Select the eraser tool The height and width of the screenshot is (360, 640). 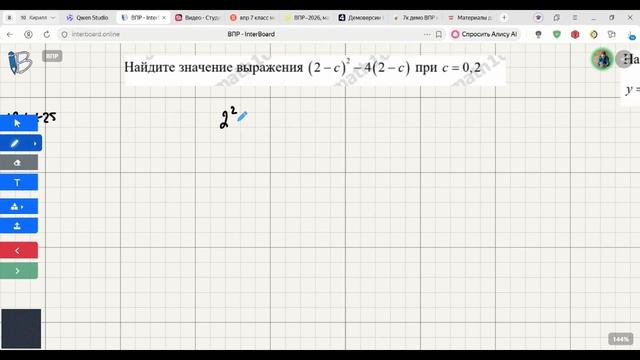click(18, 162)
